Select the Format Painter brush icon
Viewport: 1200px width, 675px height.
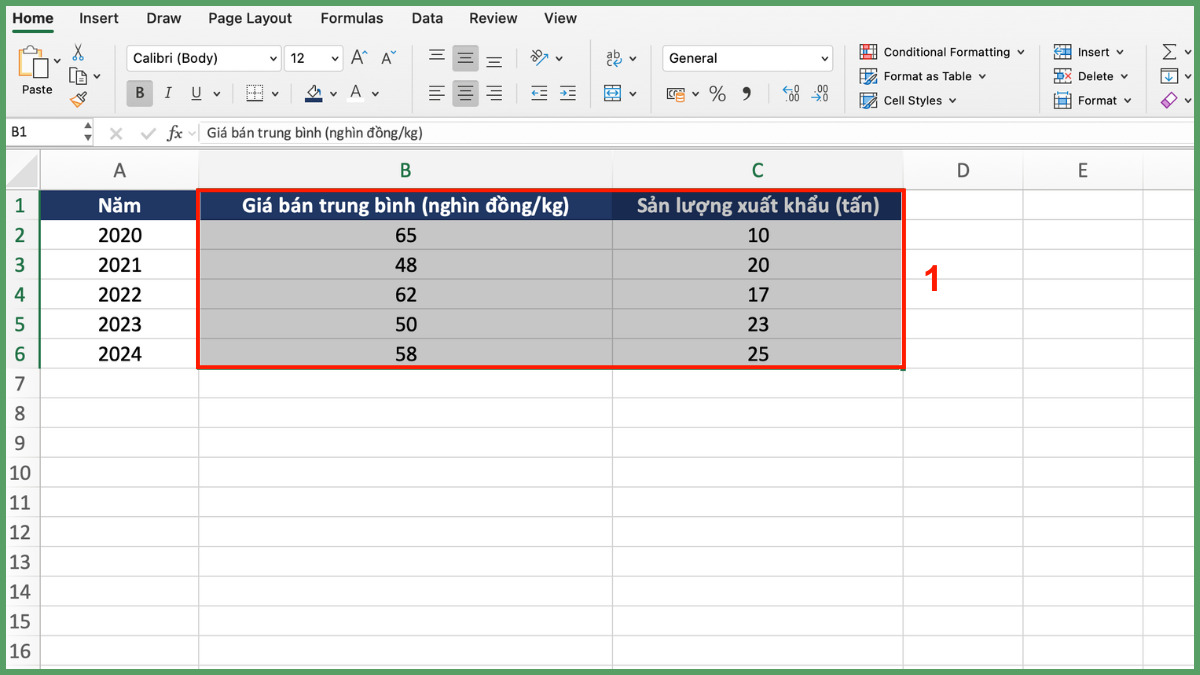point(78,99)
